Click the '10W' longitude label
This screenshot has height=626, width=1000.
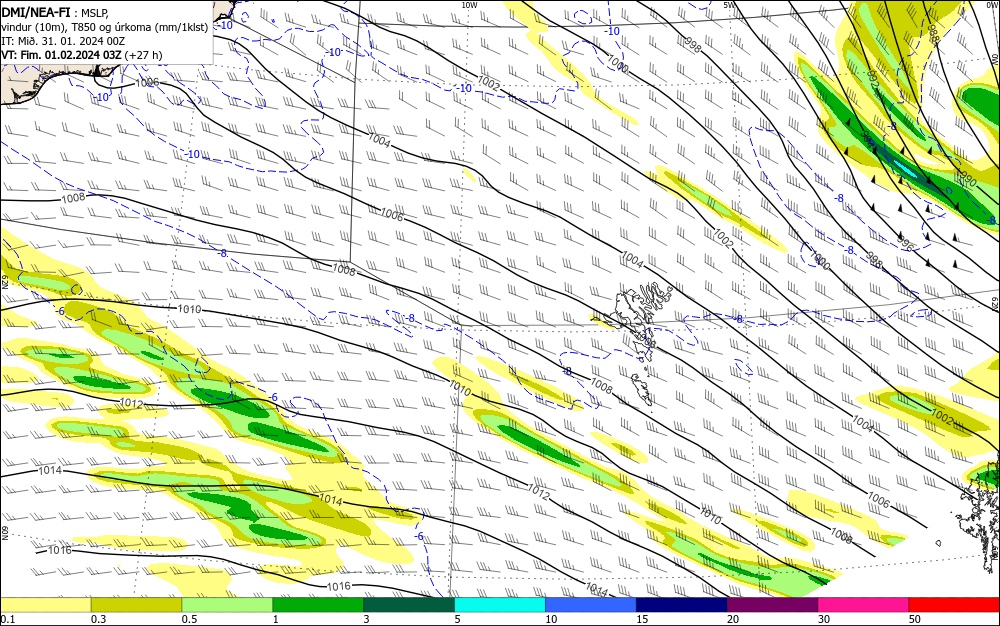(x=469, y=5)
